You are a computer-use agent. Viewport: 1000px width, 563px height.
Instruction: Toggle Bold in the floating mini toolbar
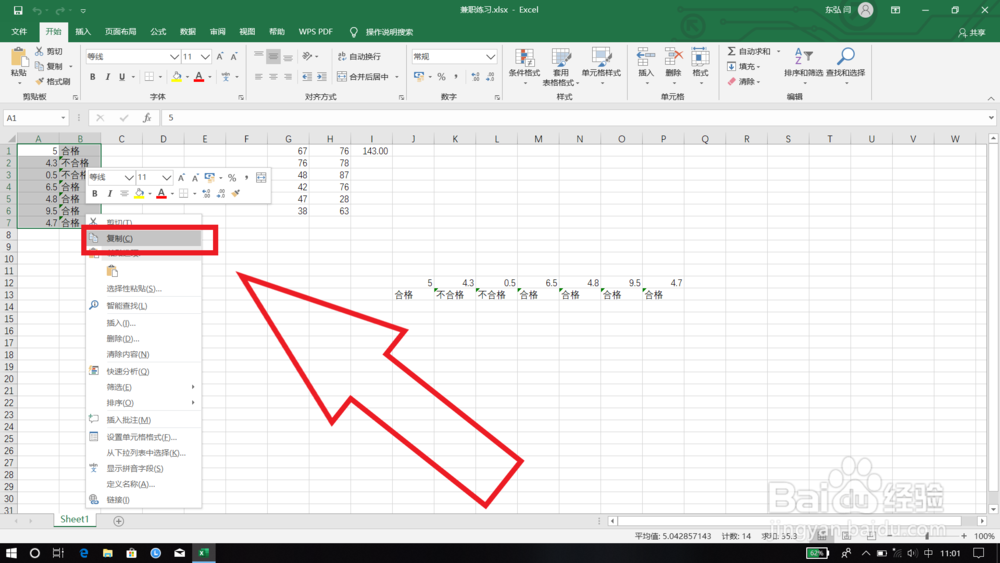95,193
